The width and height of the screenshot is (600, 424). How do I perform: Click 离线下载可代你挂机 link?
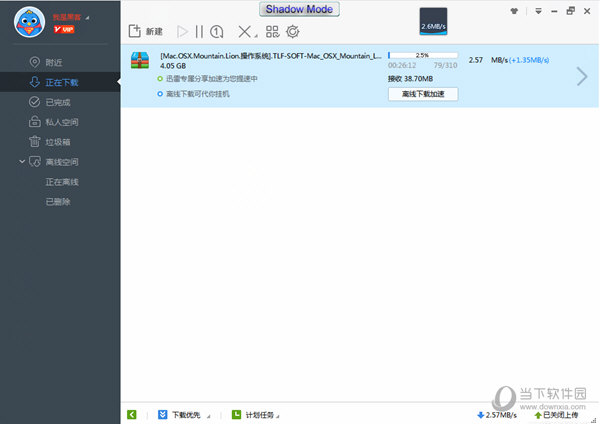click(198, 94)
